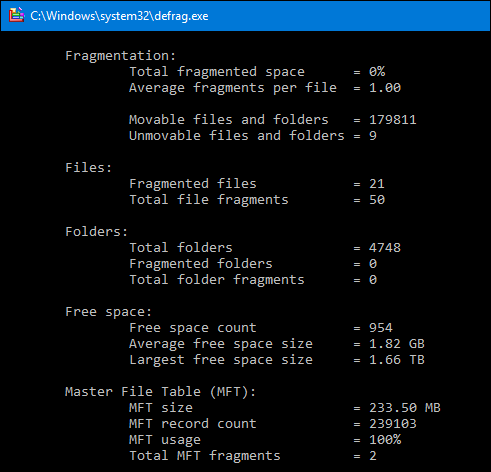491x472 pixels.
Task: Select the Fragmented folders label
Action: click(201, 264)
